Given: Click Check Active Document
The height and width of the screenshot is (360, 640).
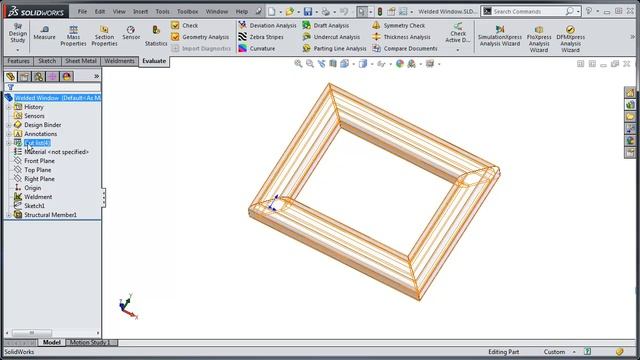Looking at the screenshot, I should tap(458, 33).
